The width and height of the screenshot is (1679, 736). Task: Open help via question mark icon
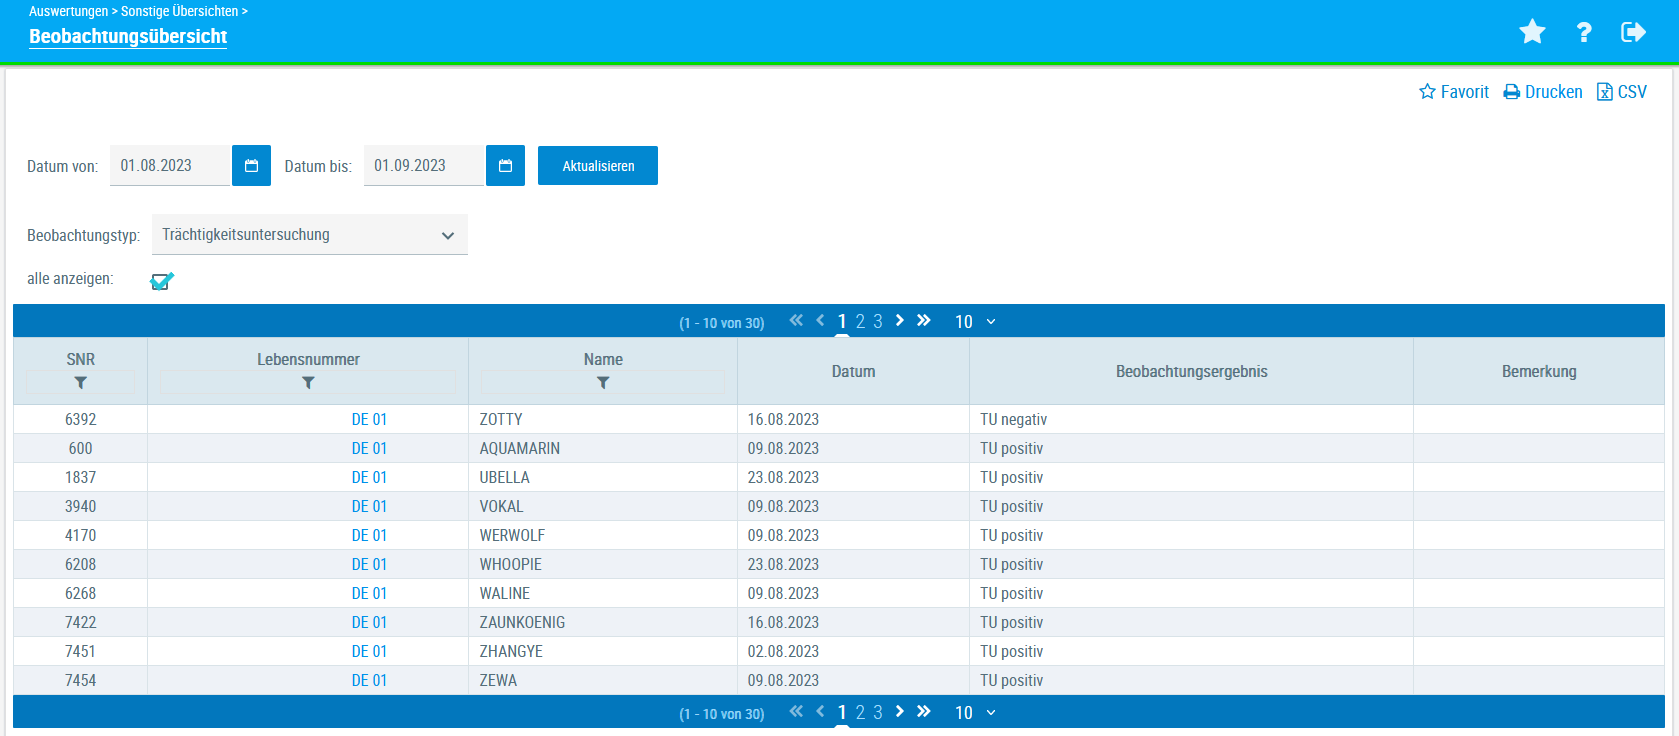point(1583,32)
